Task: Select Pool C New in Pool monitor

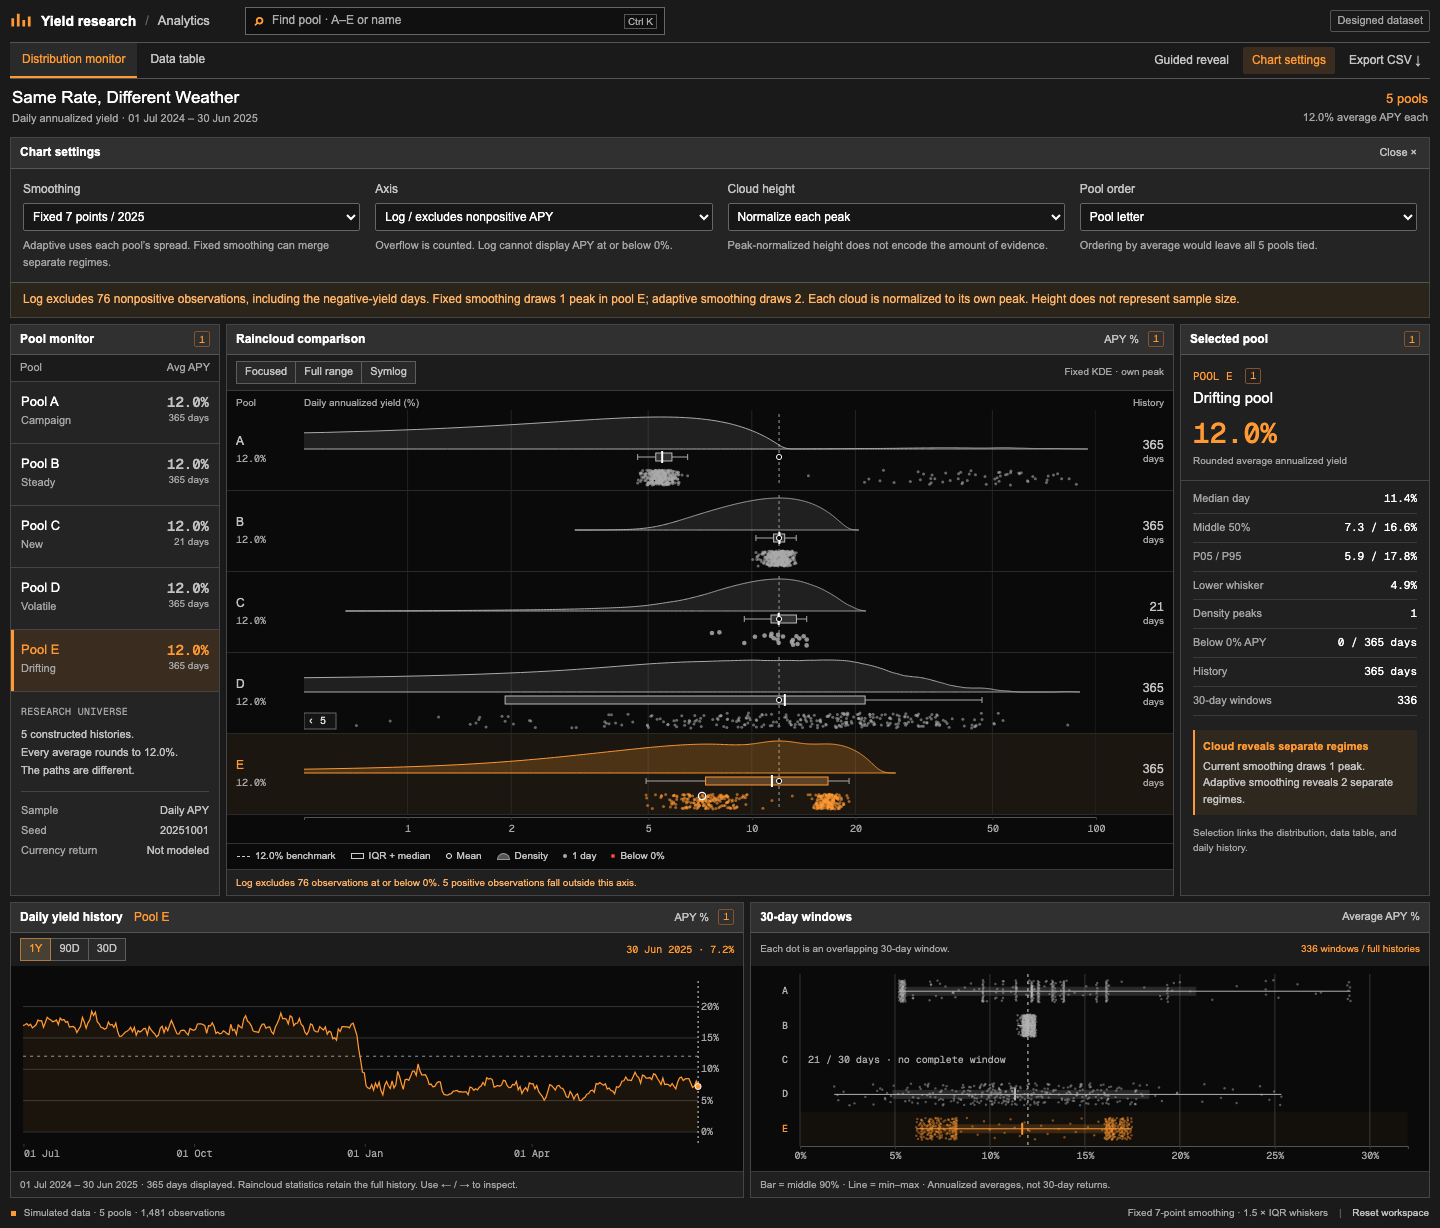Action: coord(115,536)
